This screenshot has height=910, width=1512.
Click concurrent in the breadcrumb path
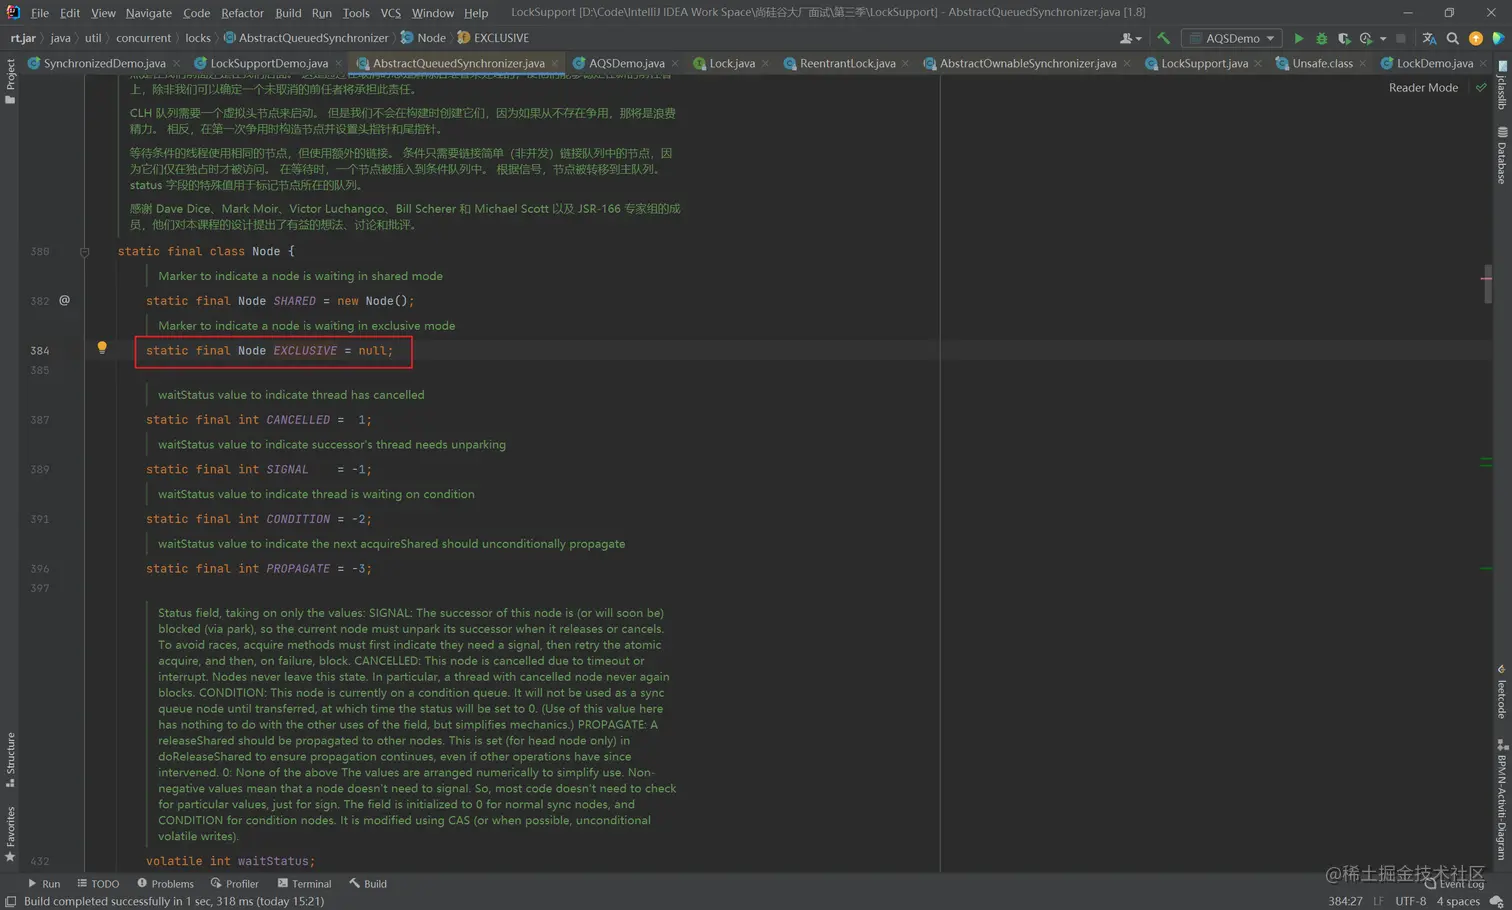tap(143, 38)
